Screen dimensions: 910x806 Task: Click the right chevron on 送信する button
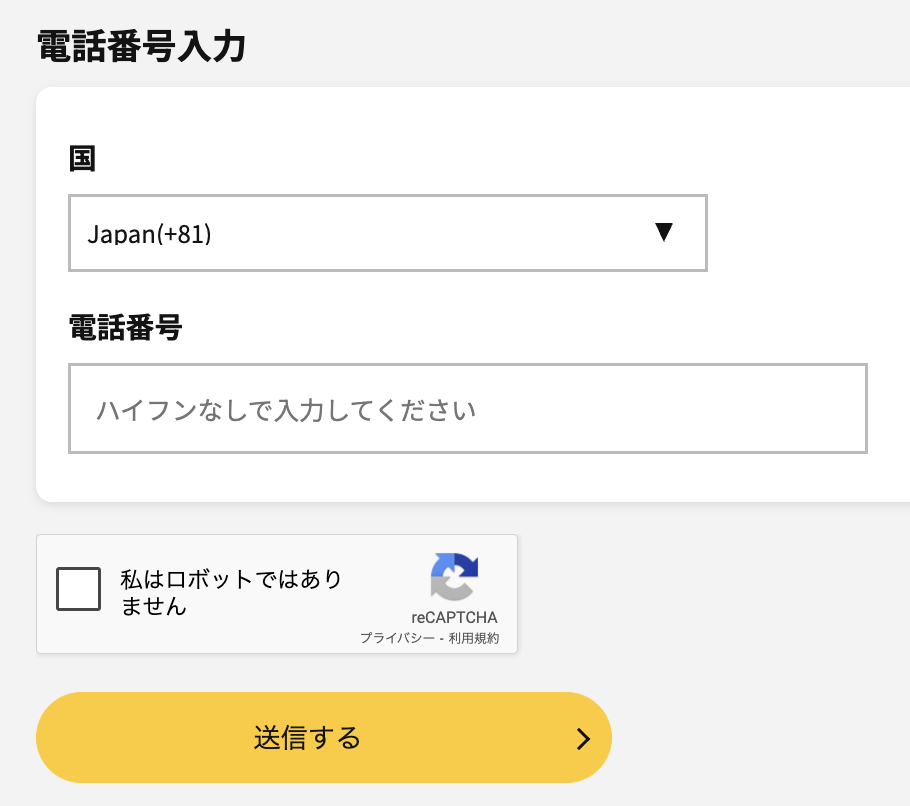click(x=583, y=739)
